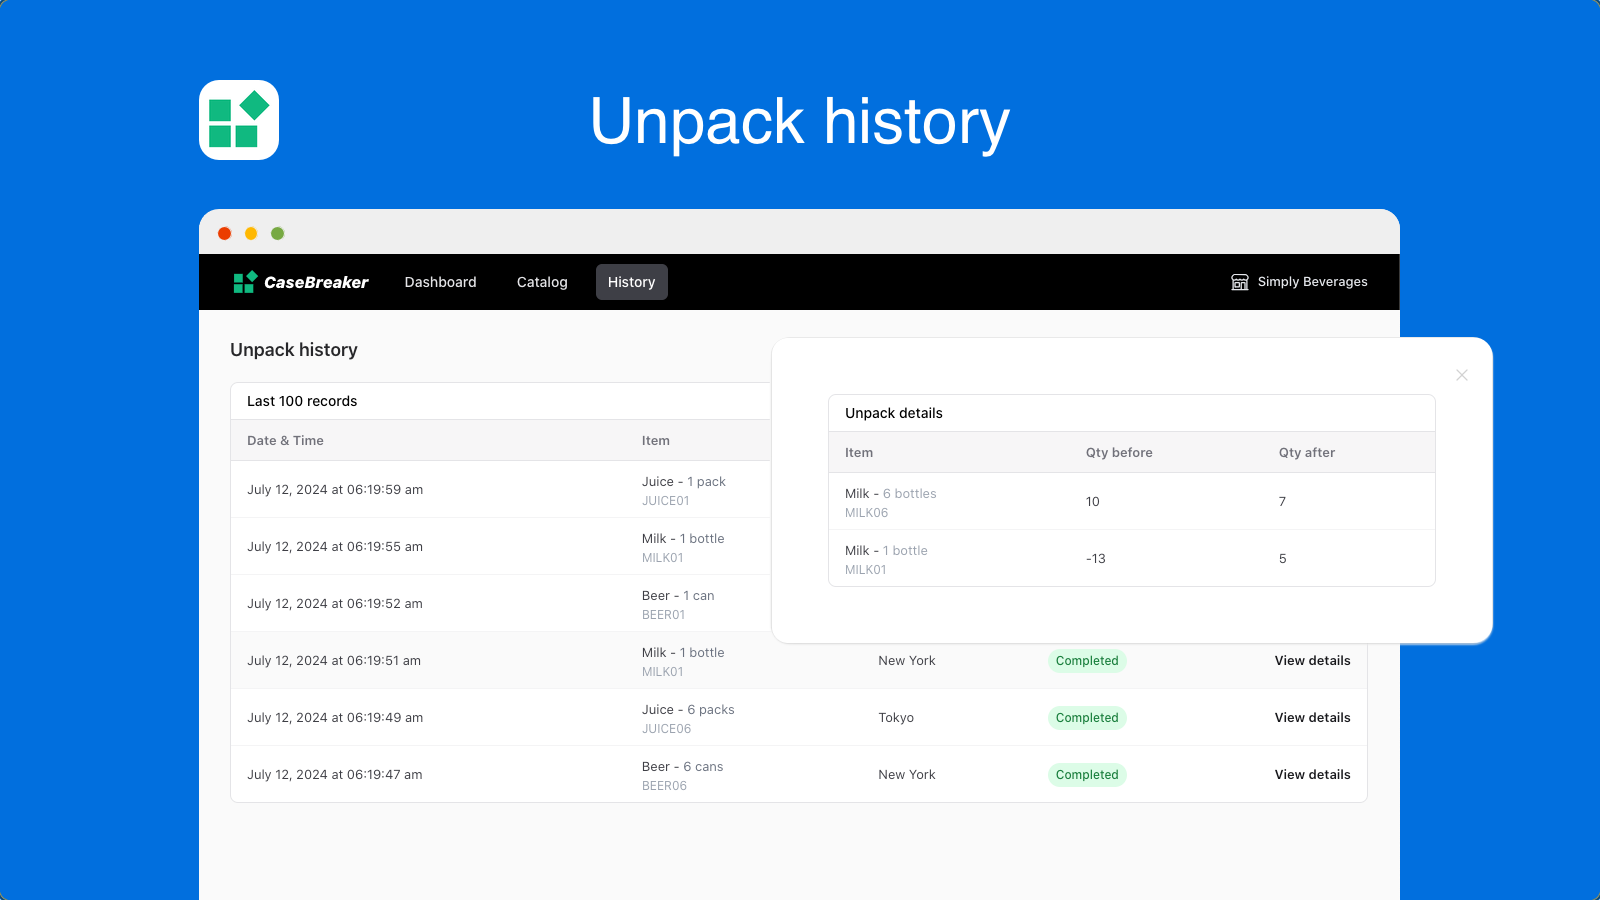Click the Qty after column header
The height and width of the screenshot is (900, 1600).
click(1307, 453)
